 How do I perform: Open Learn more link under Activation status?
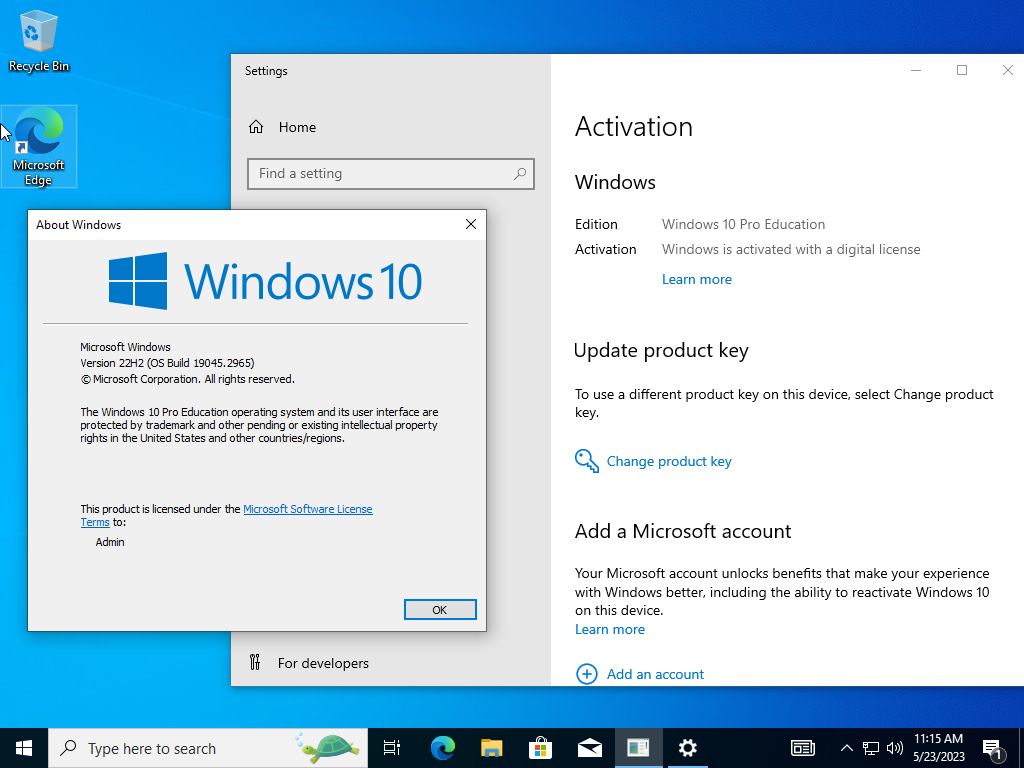tap(697, 280)
